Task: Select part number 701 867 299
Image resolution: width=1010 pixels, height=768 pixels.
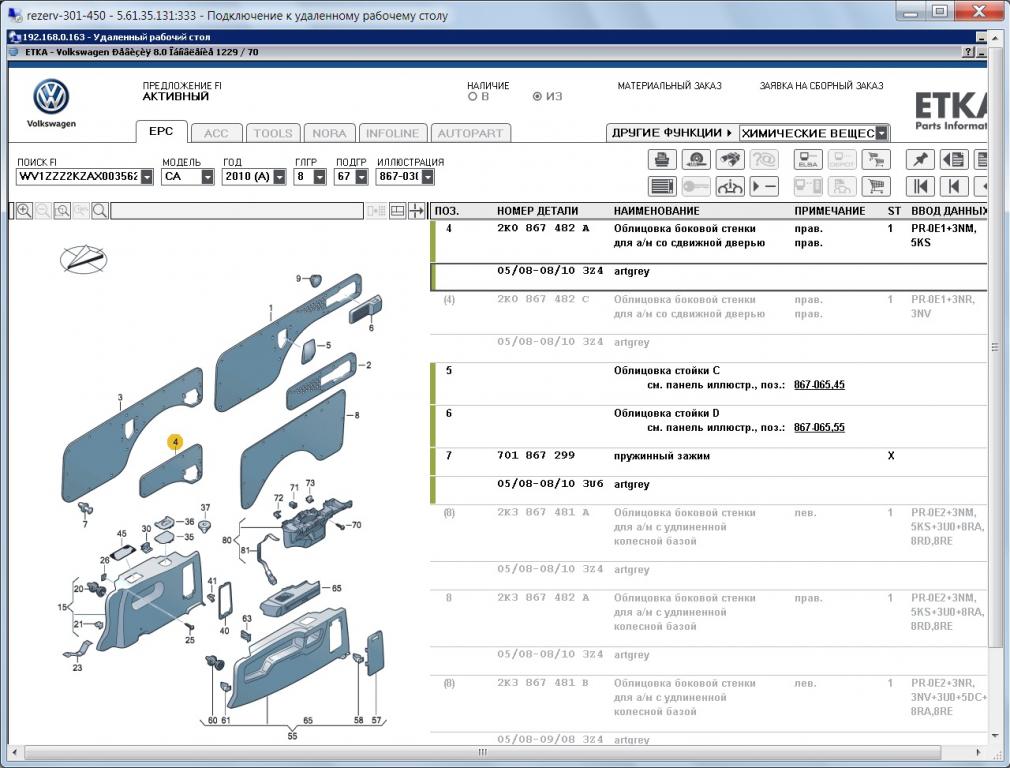Action: tap(536, 456)
